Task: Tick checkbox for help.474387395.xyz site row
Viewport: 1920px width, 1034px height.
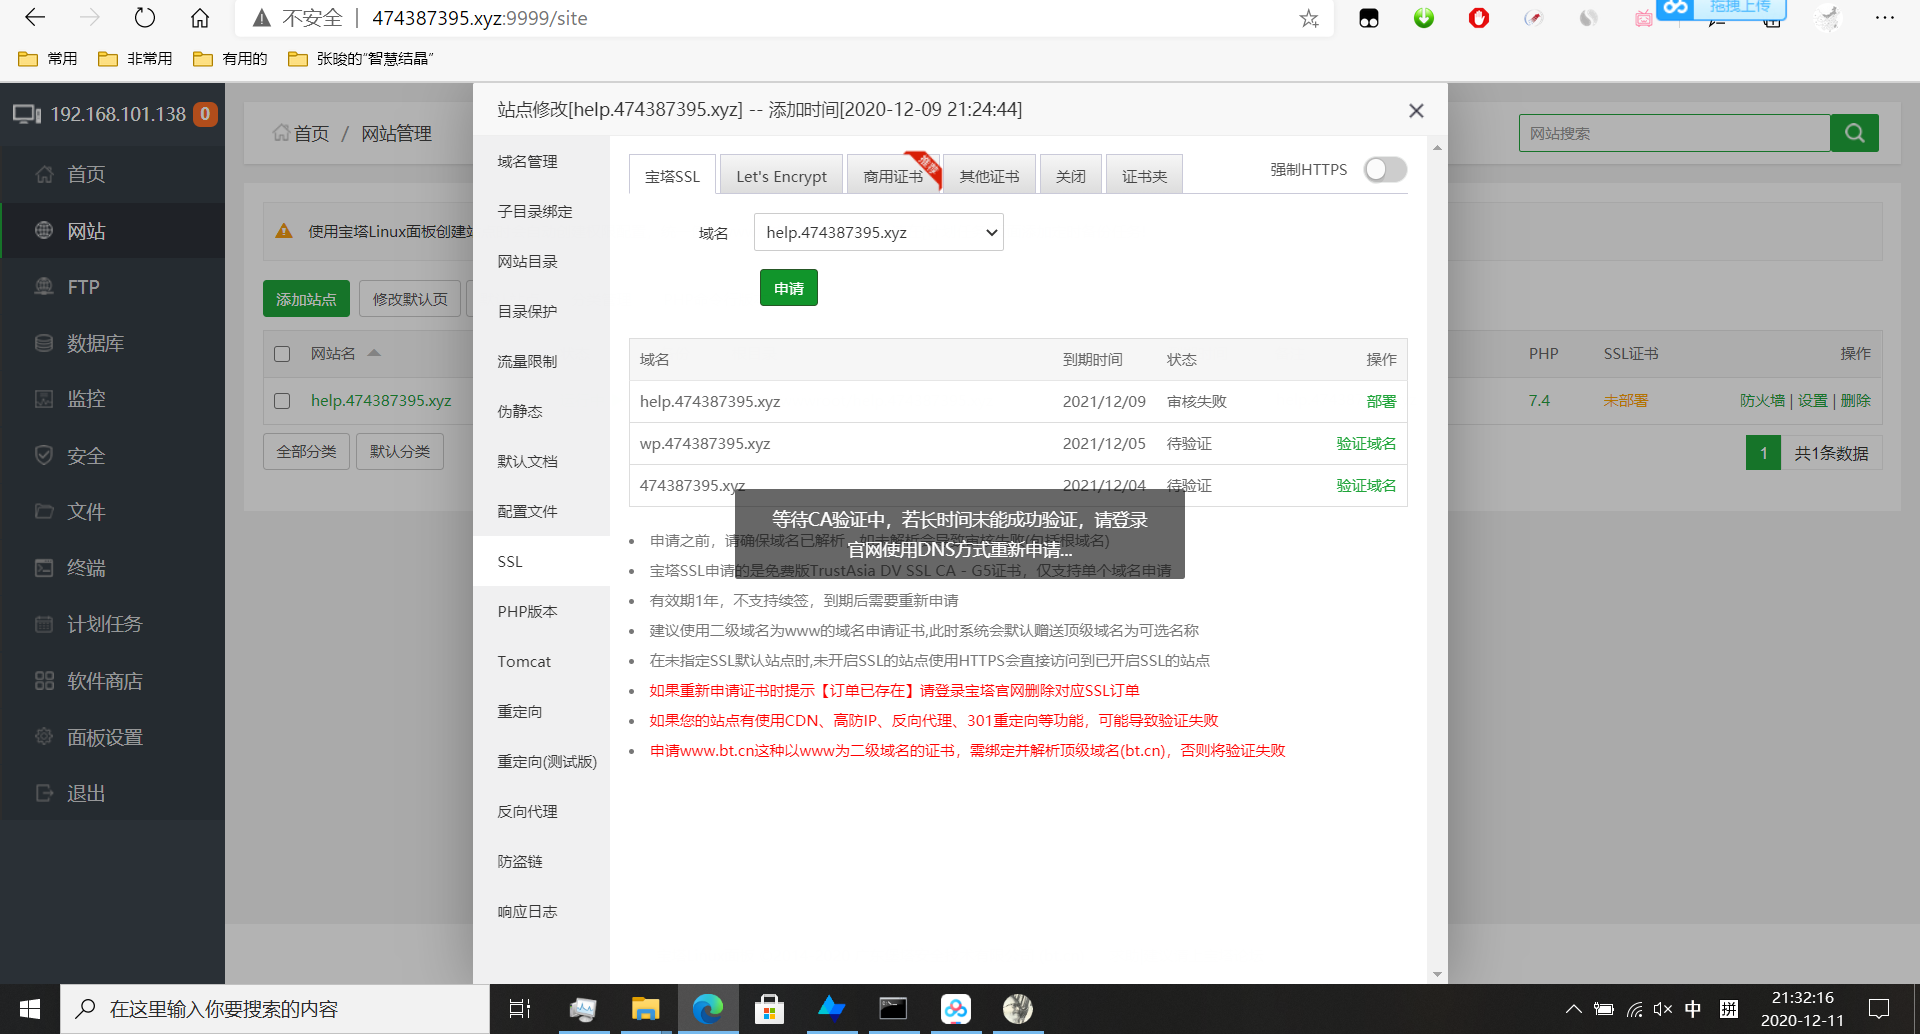Action: 282,401
